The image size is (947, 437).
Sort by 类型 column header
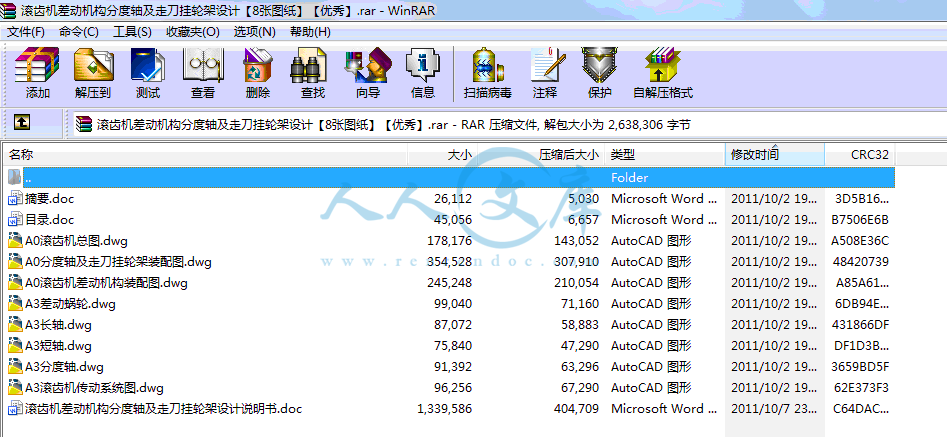point(665,155)
